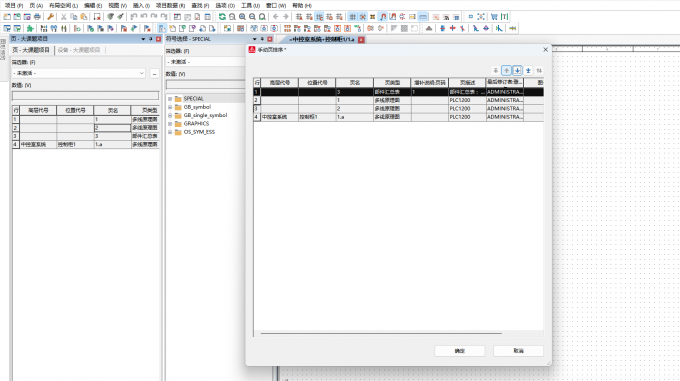Click the green puzzle piece toolbar icon
The width and height of the screenshot is (680, 381).
pyautogui.click(x=30, y=28)
